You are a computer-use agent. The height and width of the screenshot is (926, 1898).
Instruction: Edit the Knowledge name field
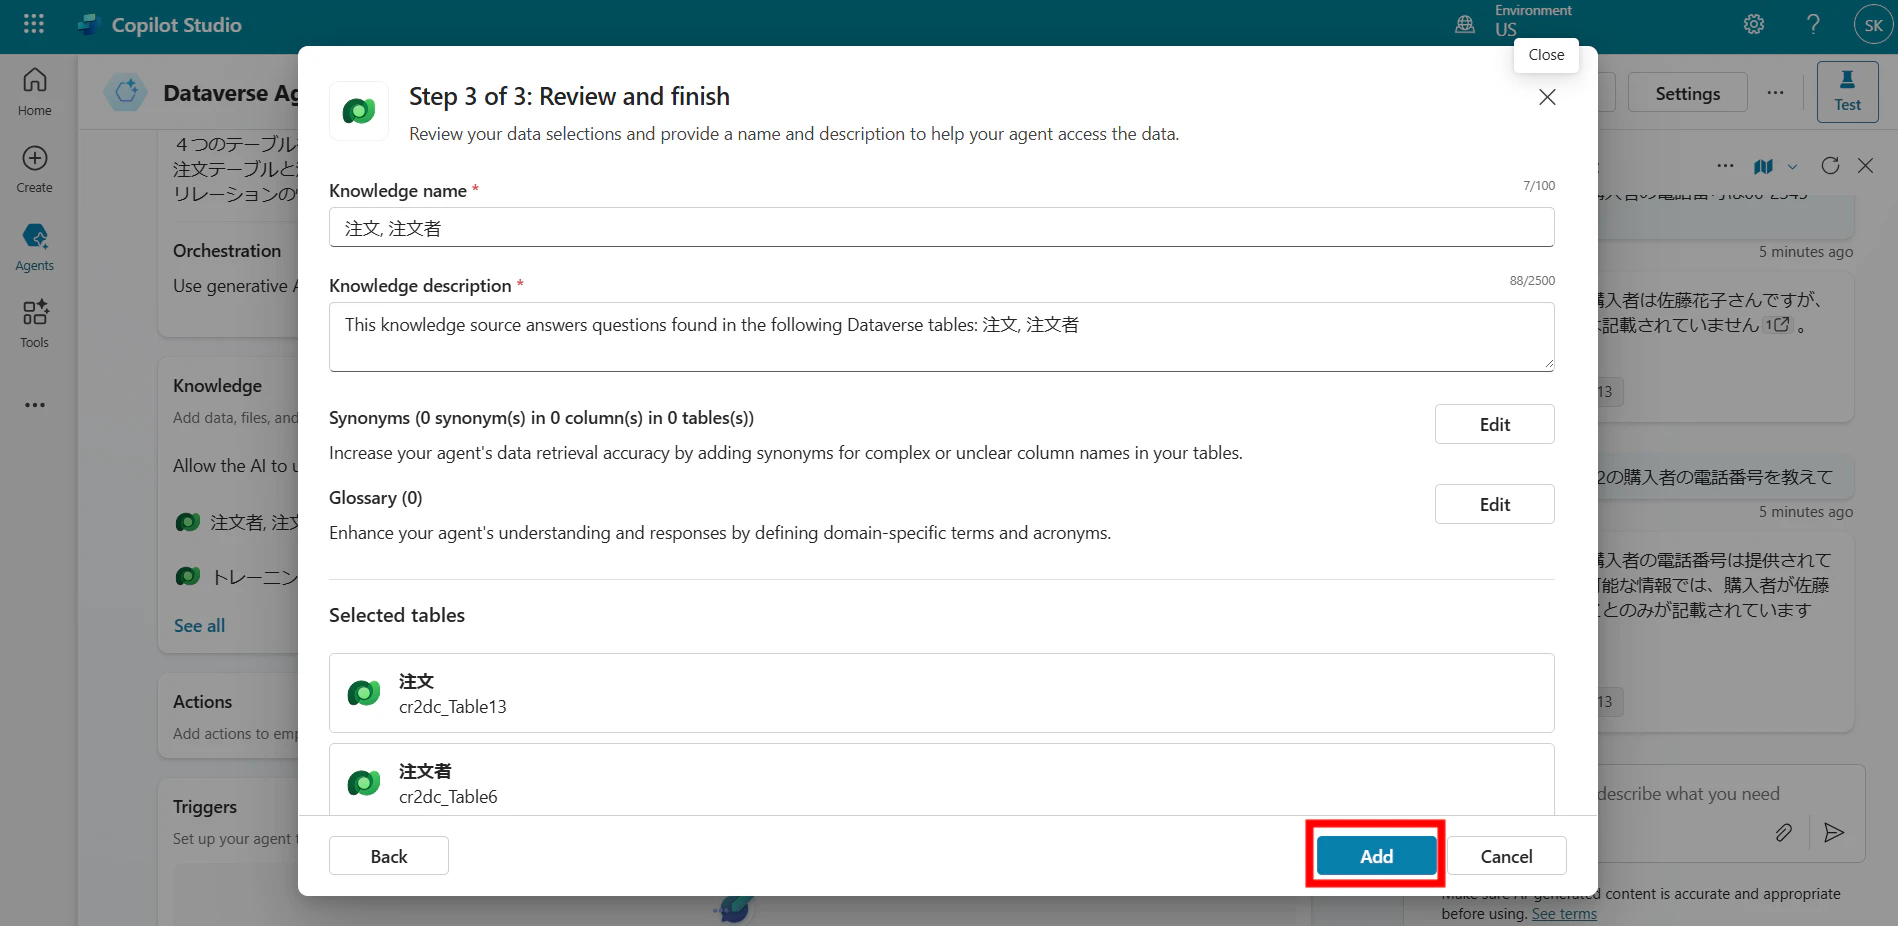point(941,227)
